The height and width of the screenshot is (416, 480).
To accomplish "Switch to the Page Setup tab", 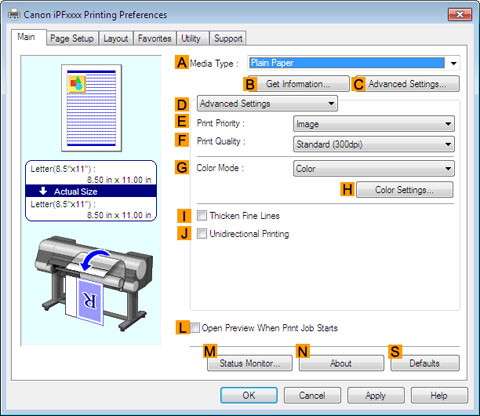I will [x=72, y=38].
